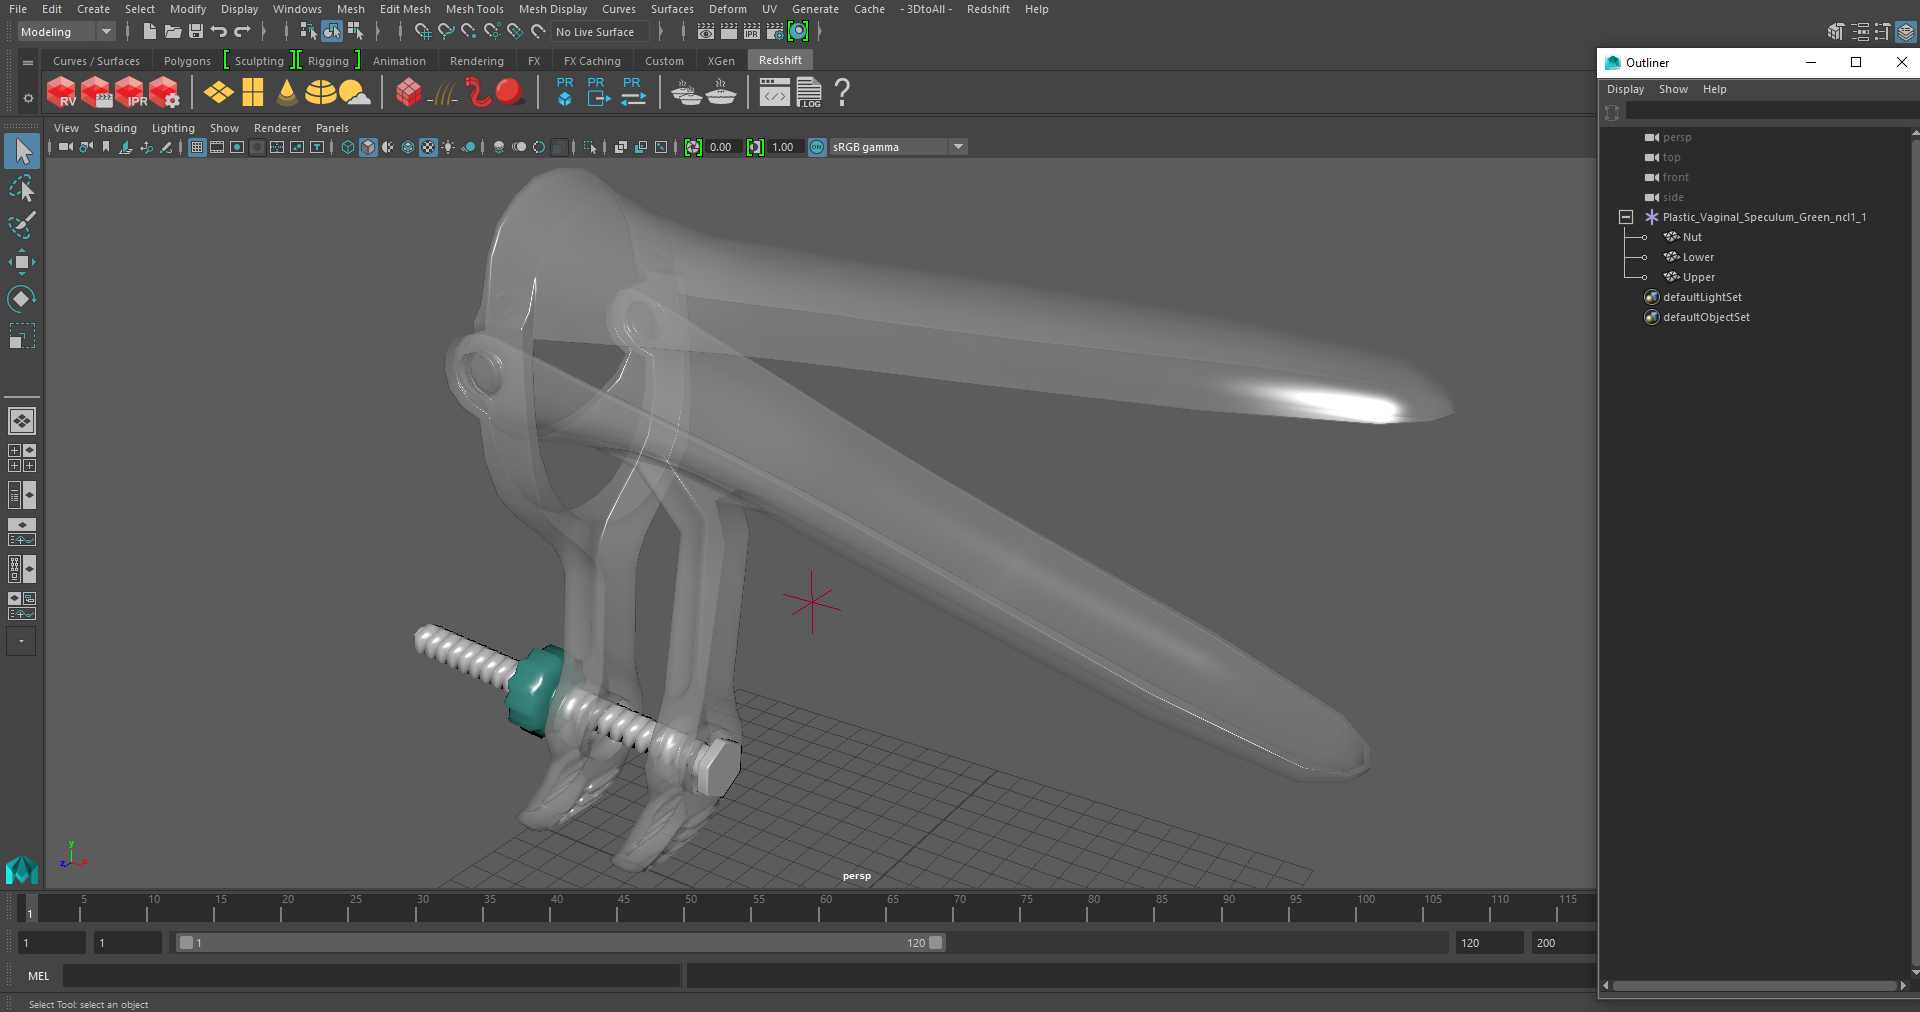
Task: Click the Outliner horizontal scrollbar
Action: tap(1755, 986)
